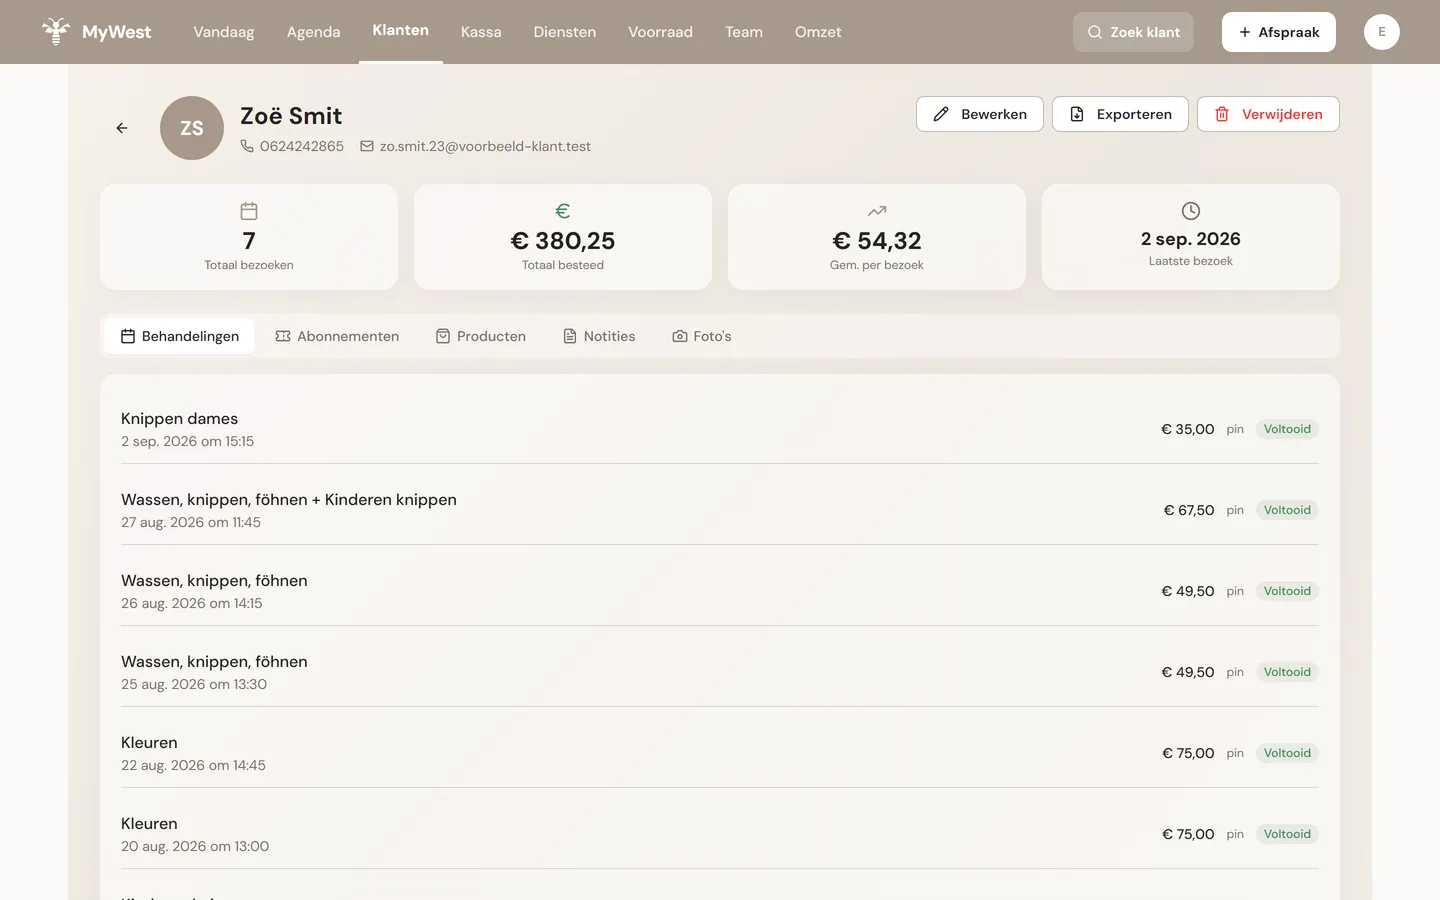Screen dimensions: 1440x900
Task: Open the Foto's tab
Action: [702, 336]
